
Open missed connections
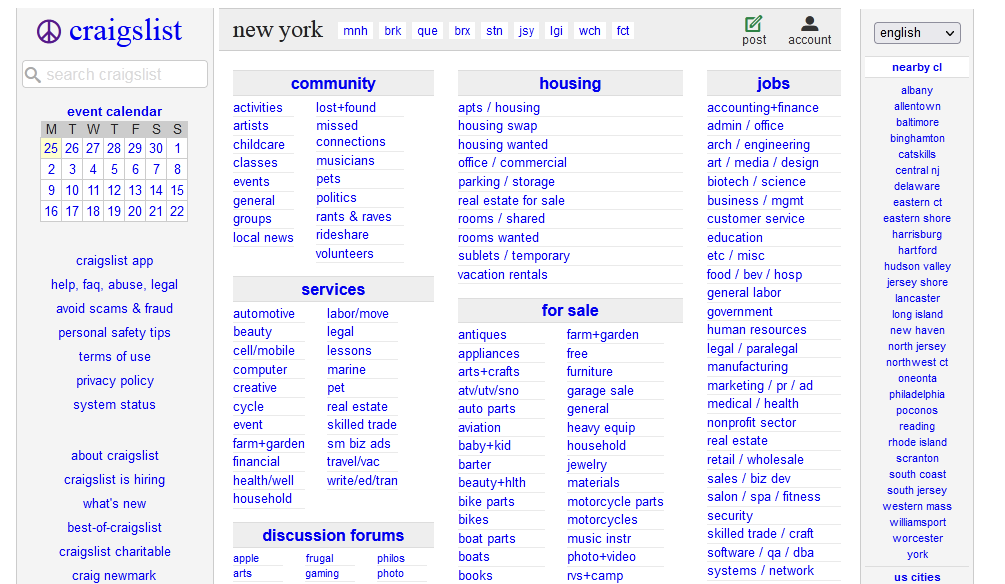click(x=351, y=134)
